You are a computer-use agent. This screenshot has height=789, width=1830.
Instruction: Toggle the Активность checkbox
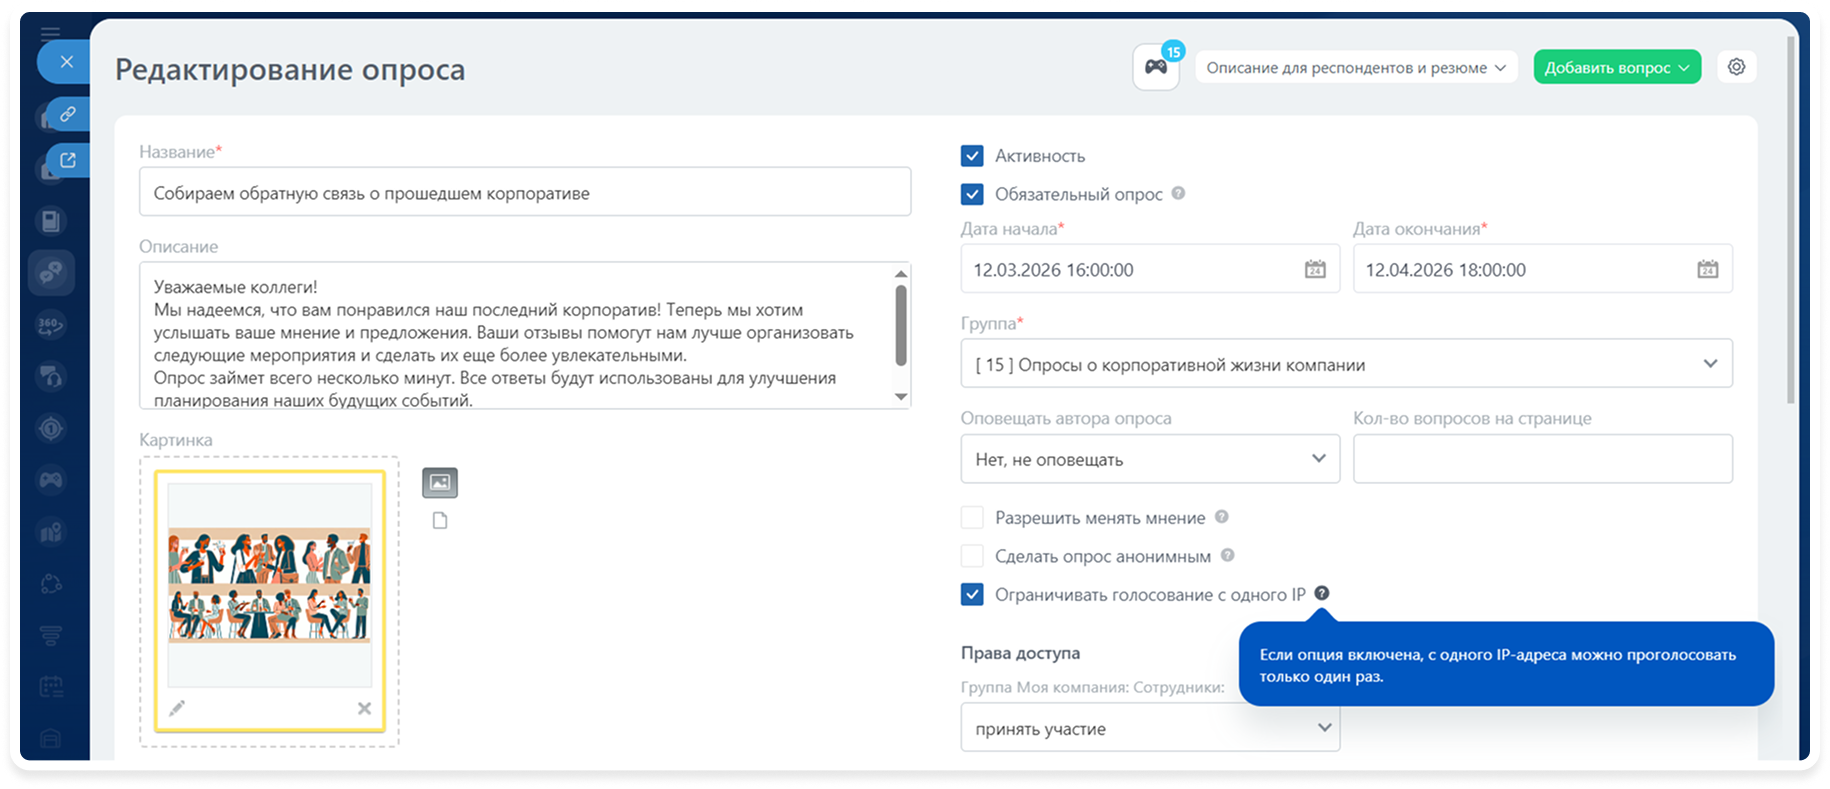pos(972,156)
